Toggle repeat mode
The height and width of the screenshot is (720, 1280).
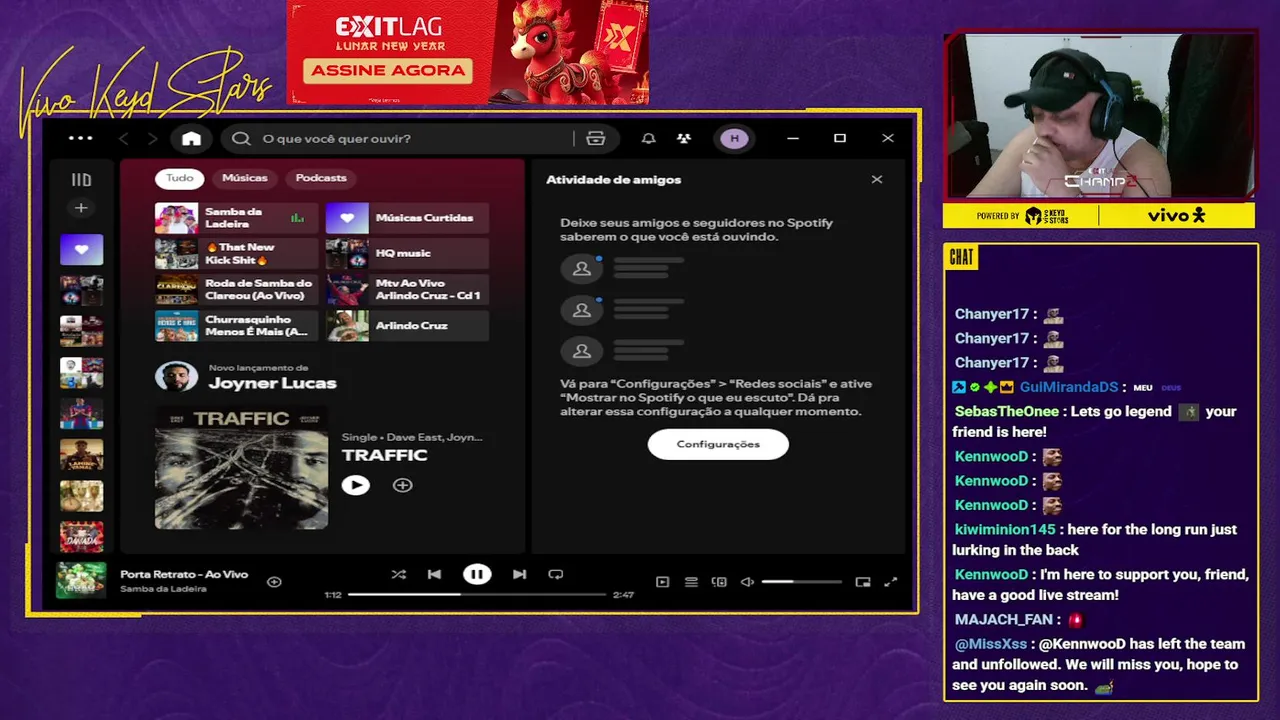556,575
